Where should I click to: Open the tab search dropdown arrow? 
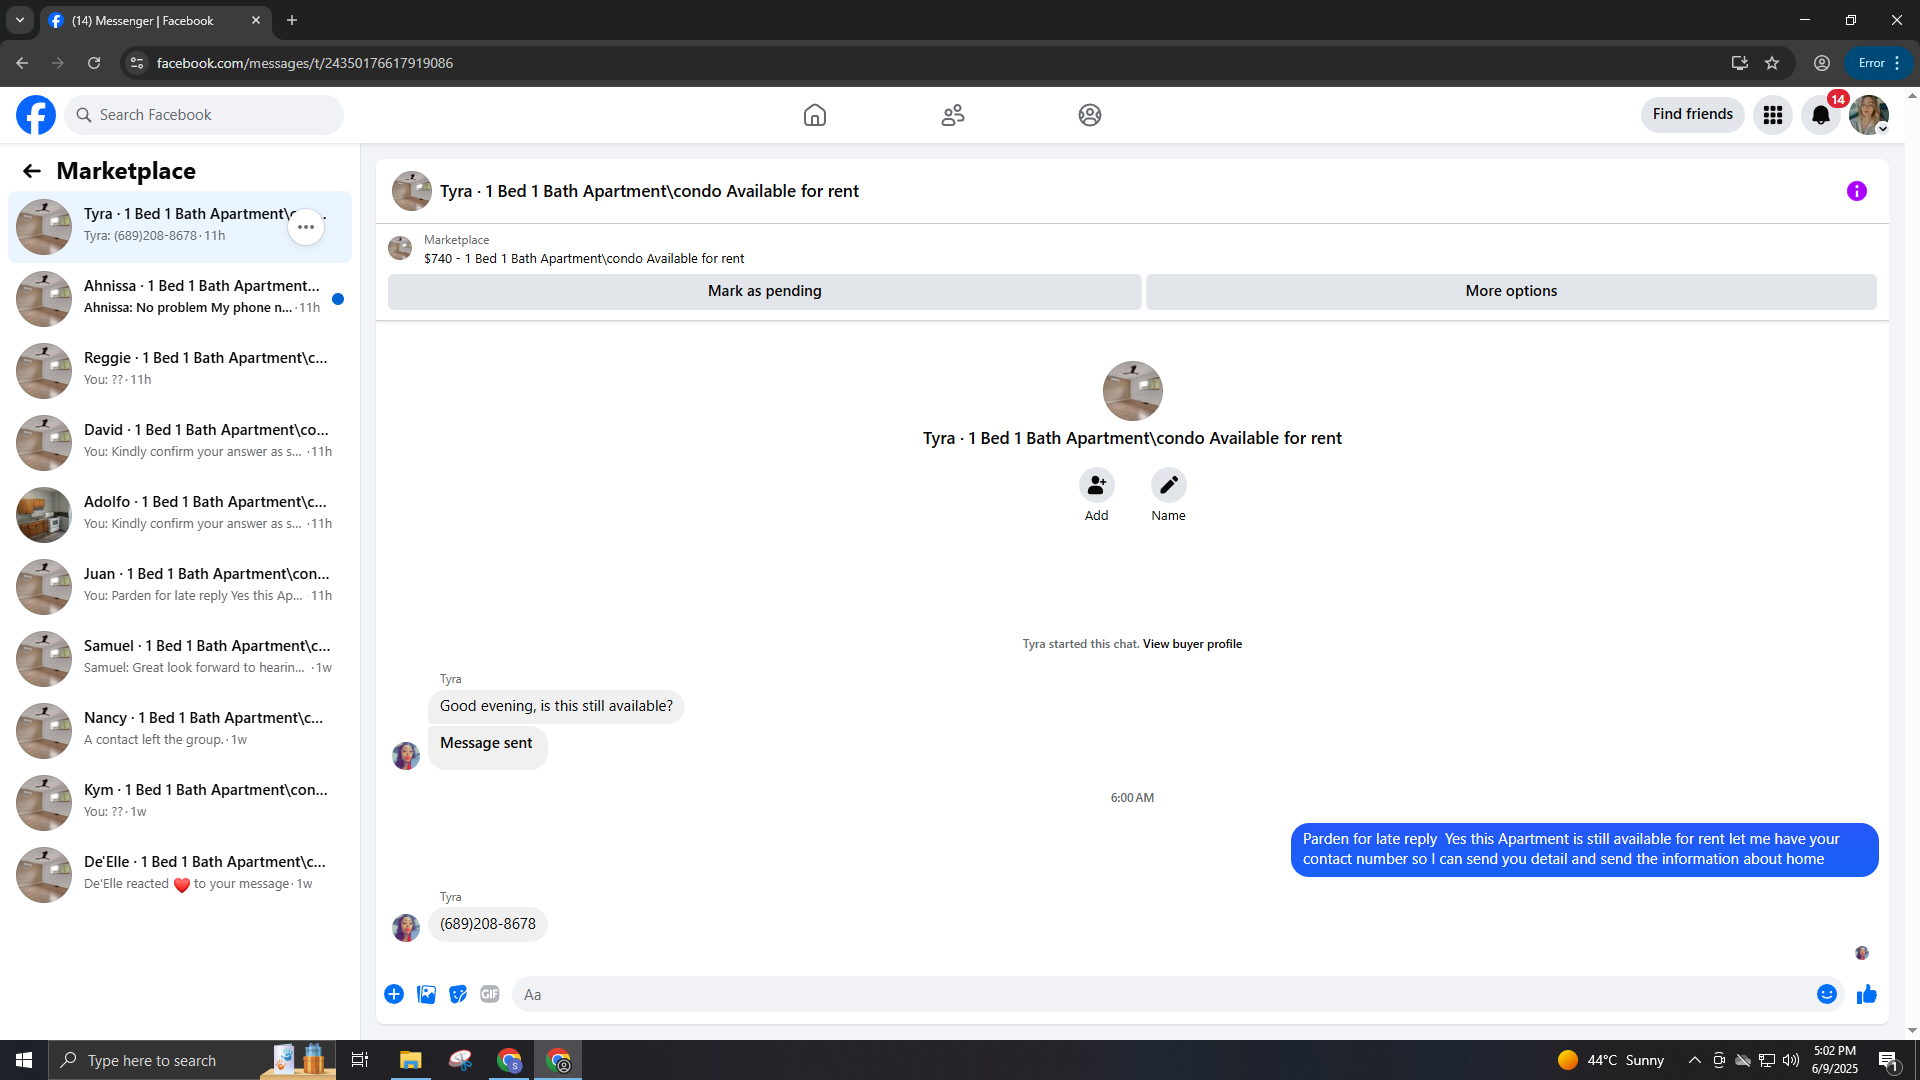[20, 20]
